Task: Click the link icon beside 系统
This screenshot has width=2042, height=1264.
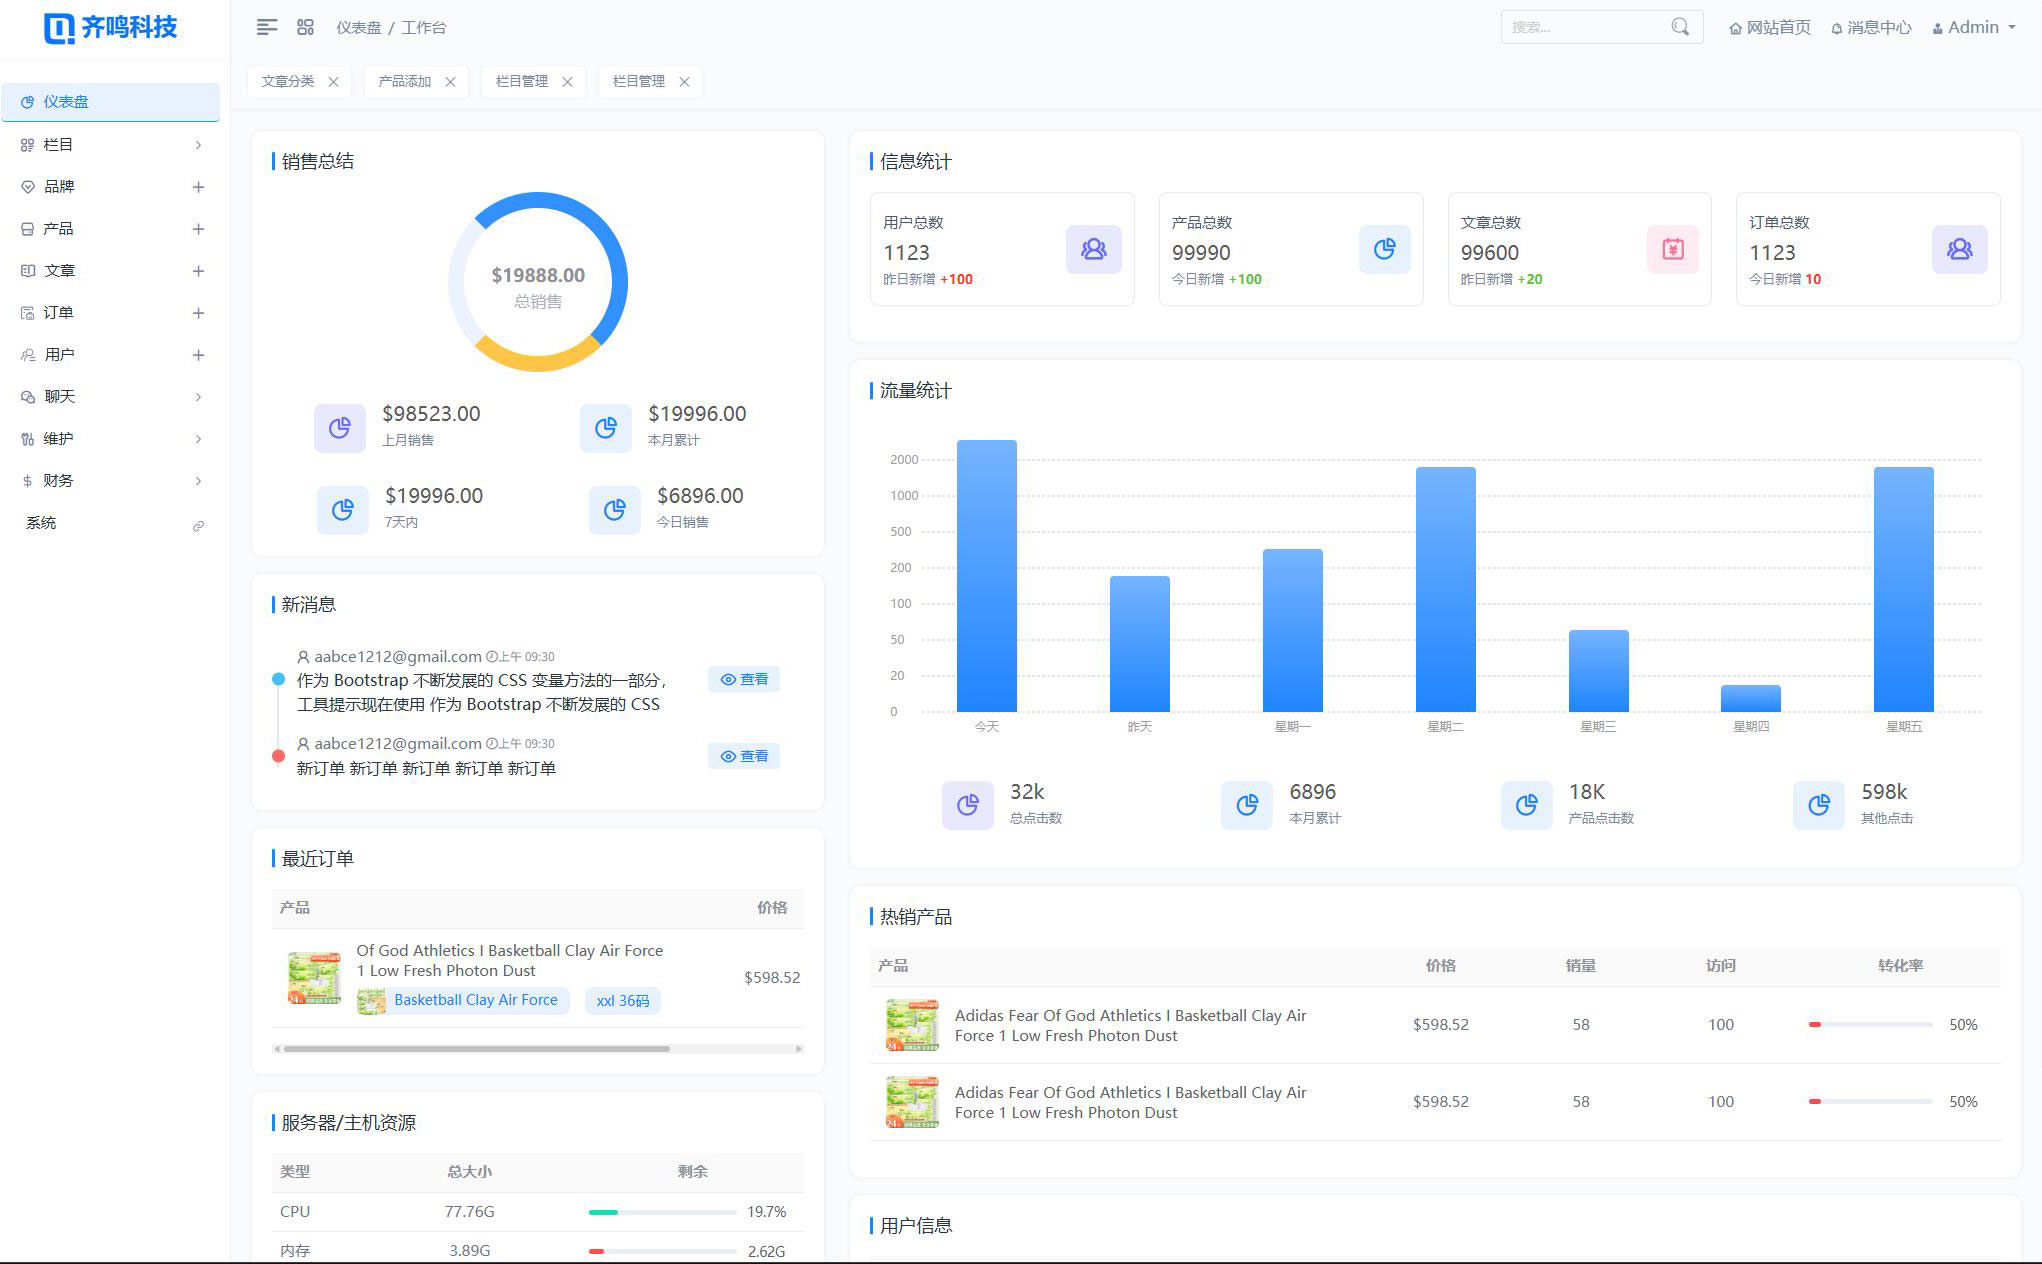Action: [x=198, y=525]
